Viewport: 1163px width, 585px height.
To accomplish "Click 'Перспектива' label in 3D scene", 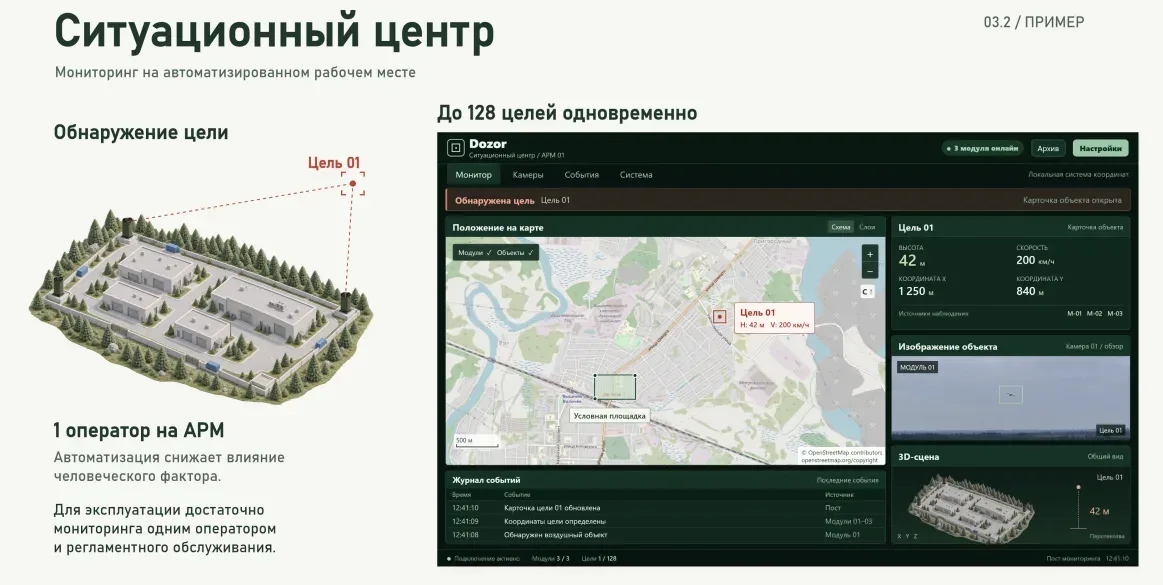I will [x=1107, y=536].
